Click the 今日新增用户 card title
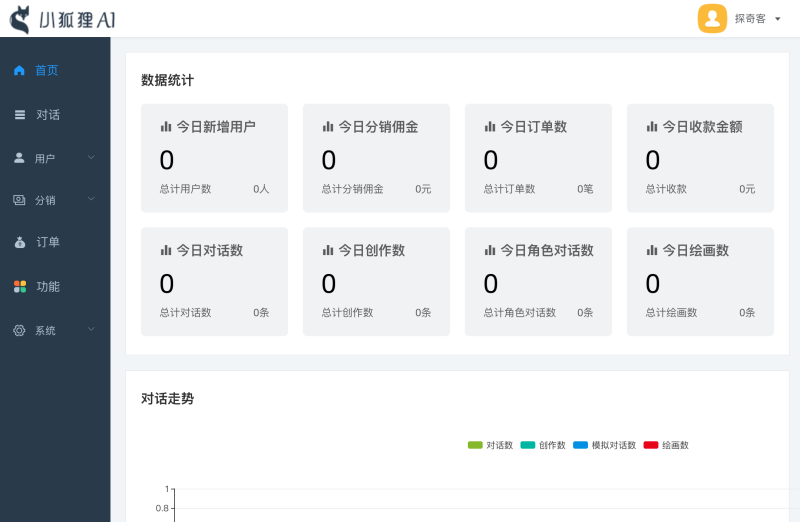The height and width of the screenshot is (522, 800). (216, 127)
